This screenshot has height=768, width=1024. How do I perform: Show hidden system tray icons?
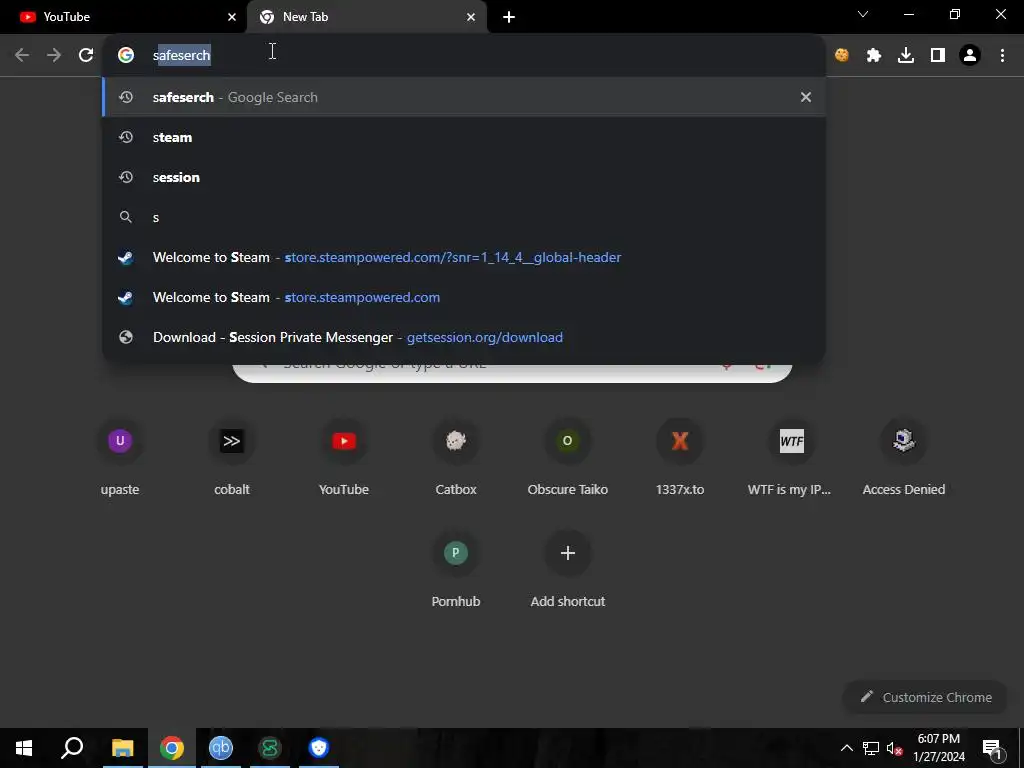click(846, 748)
